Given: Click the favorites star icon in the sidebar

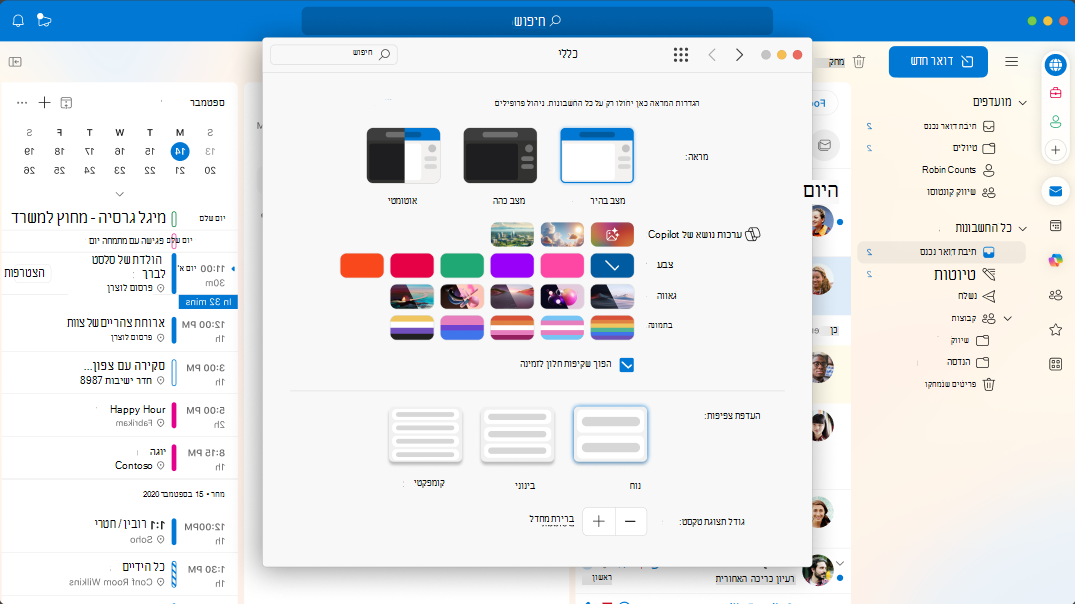Looking at the screenshot, I should pyautogui.click(x=1056, y=330).
